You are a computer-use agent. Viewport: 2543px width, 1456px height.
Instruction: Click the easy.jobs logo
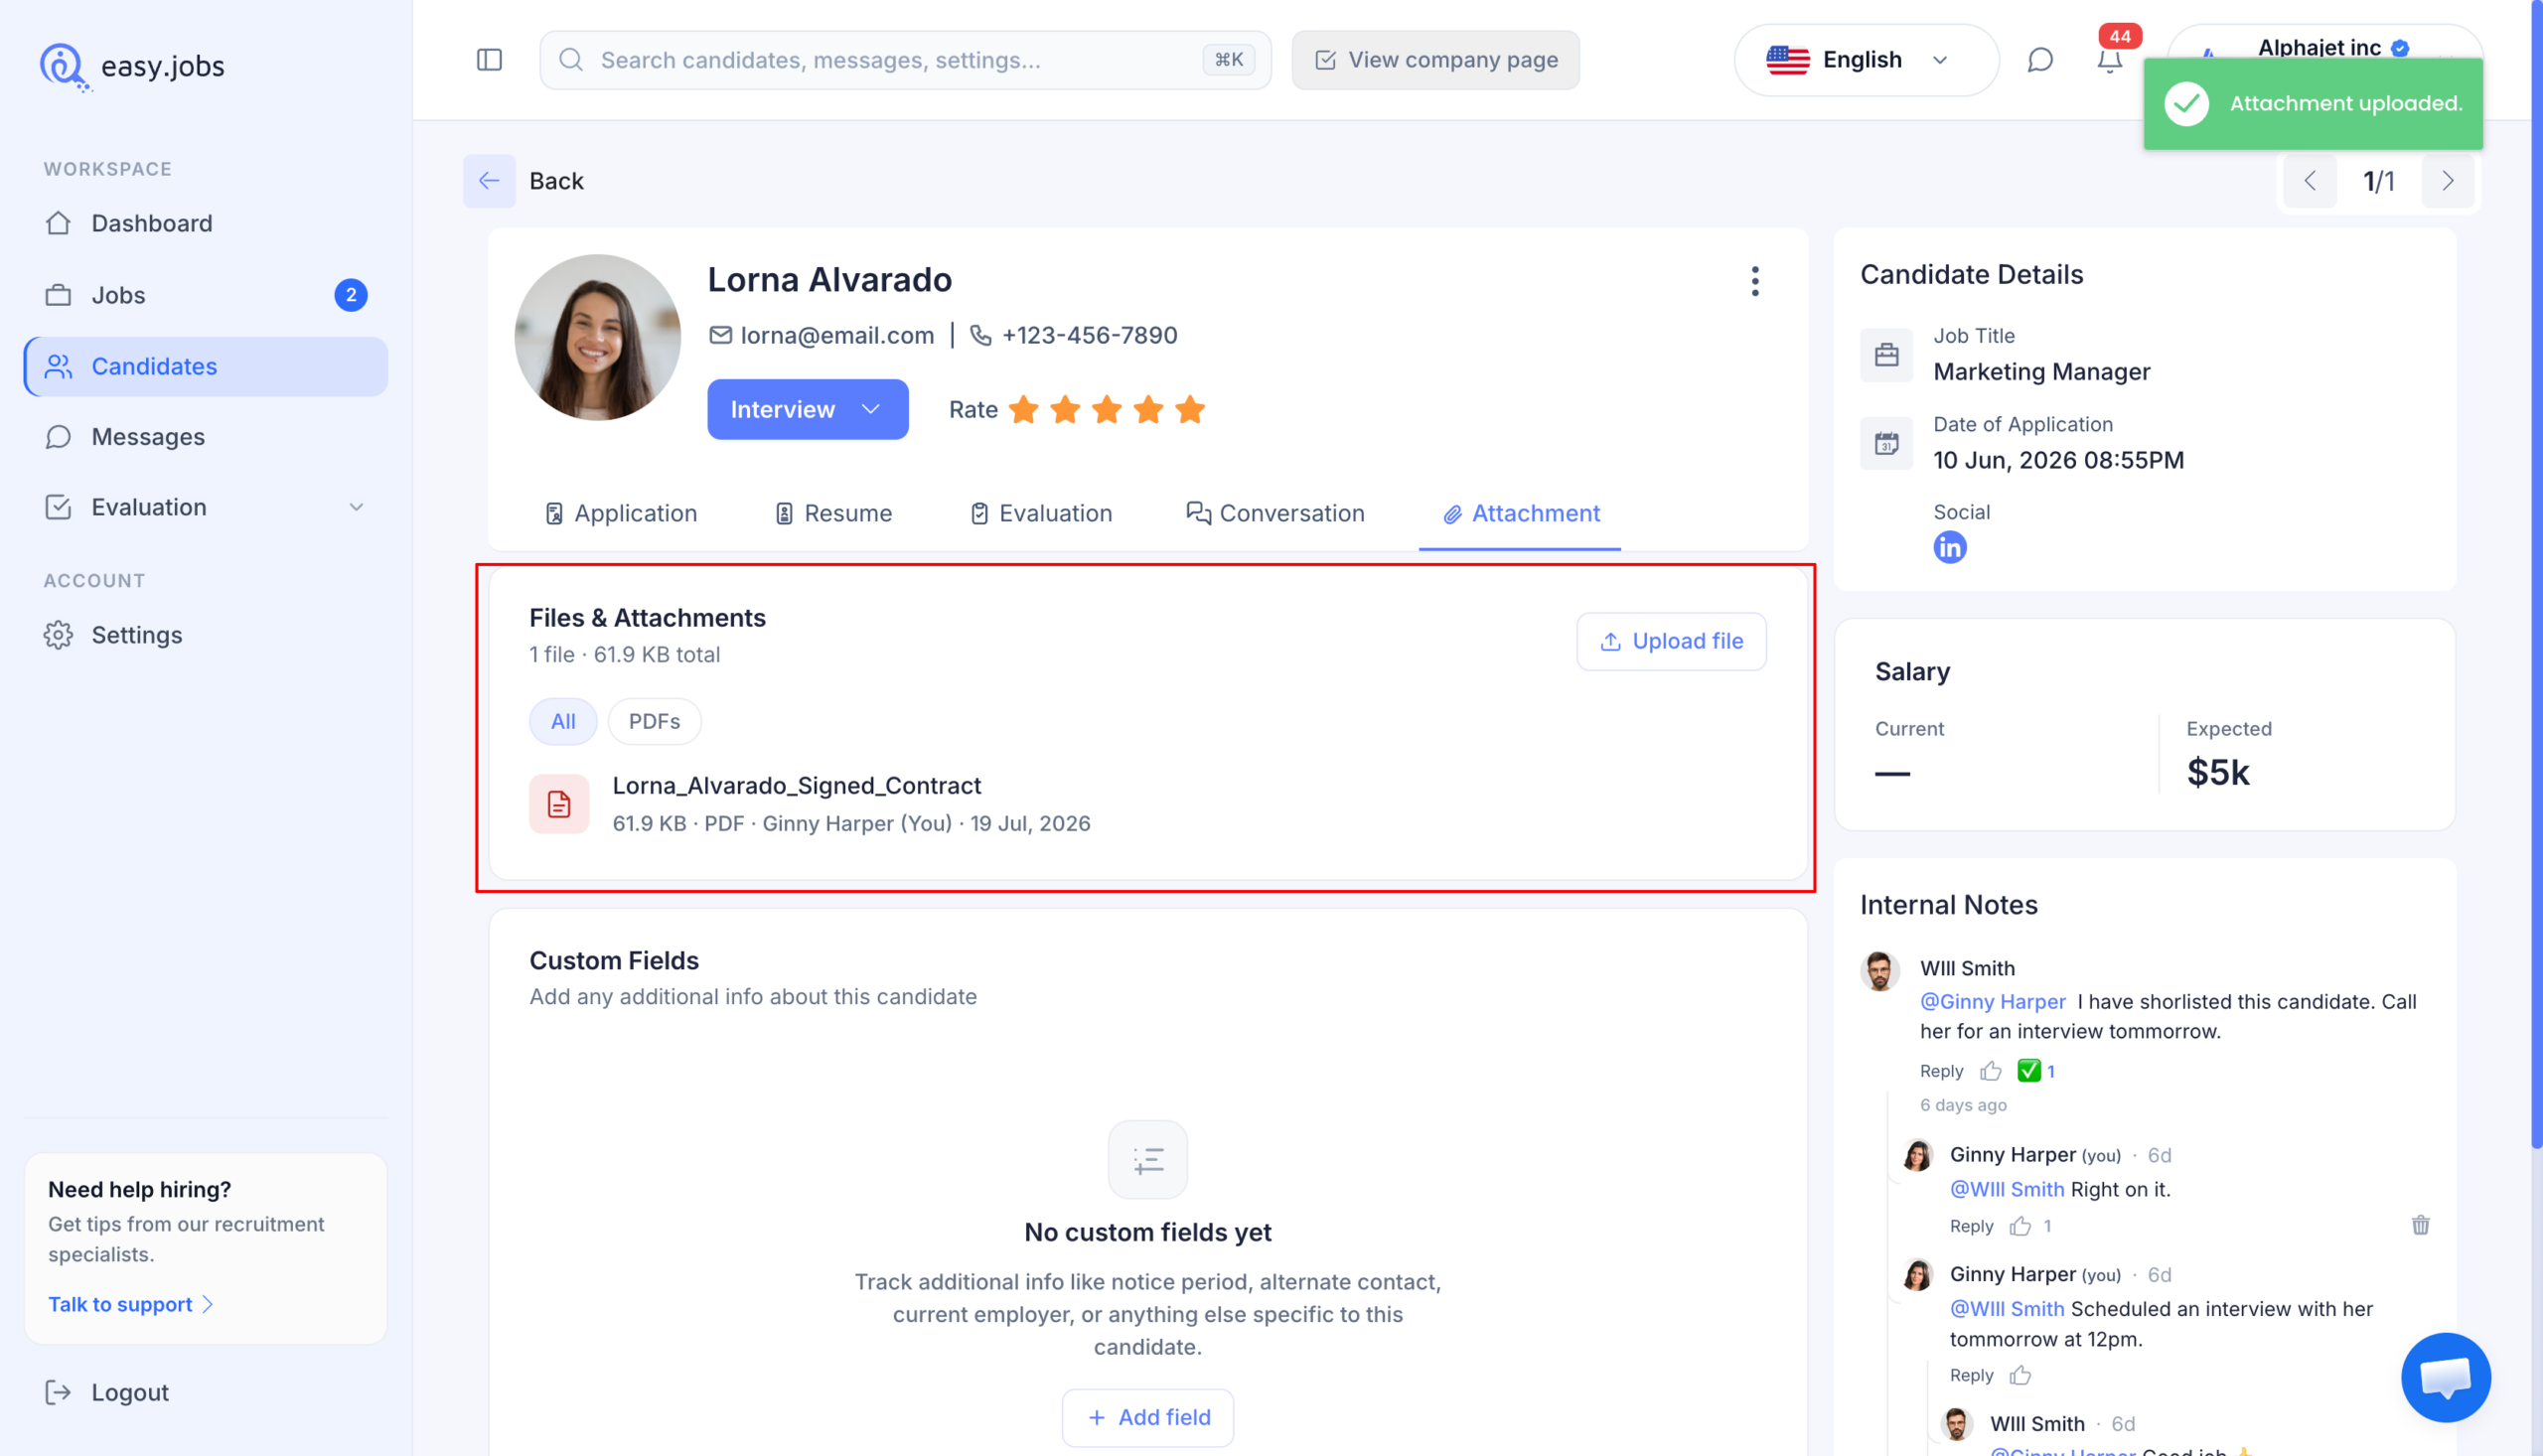tap(132, 66)
